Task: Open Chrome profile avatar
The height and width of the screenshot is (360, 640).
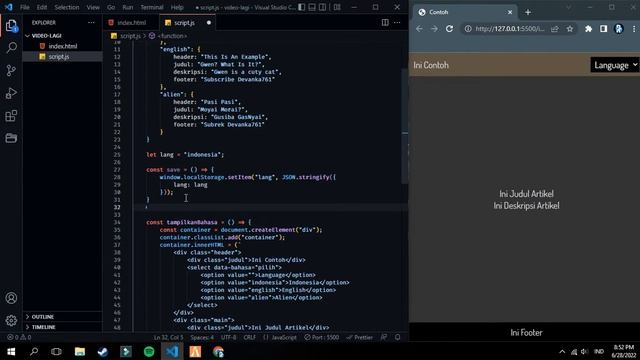Action: pyautogui.click(x=619, y=29)
